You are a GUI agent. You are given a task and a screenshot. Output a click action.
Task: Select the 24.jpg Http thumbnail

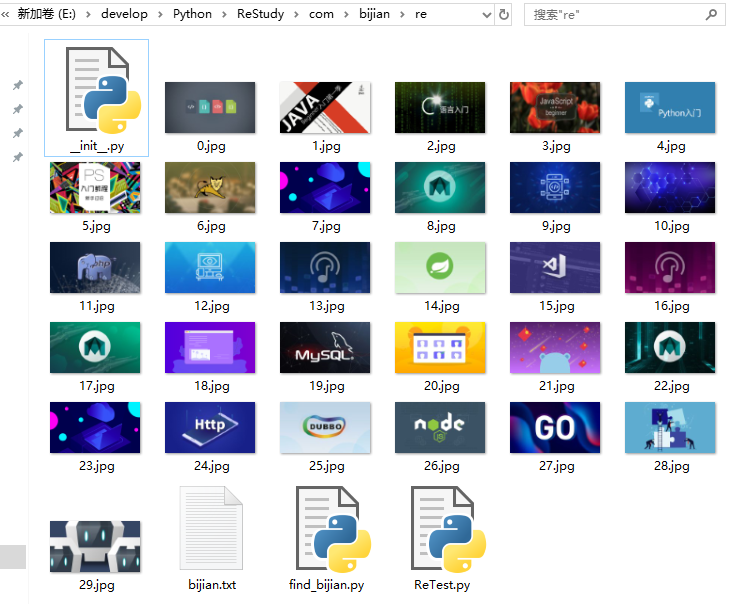pos(210,427)
